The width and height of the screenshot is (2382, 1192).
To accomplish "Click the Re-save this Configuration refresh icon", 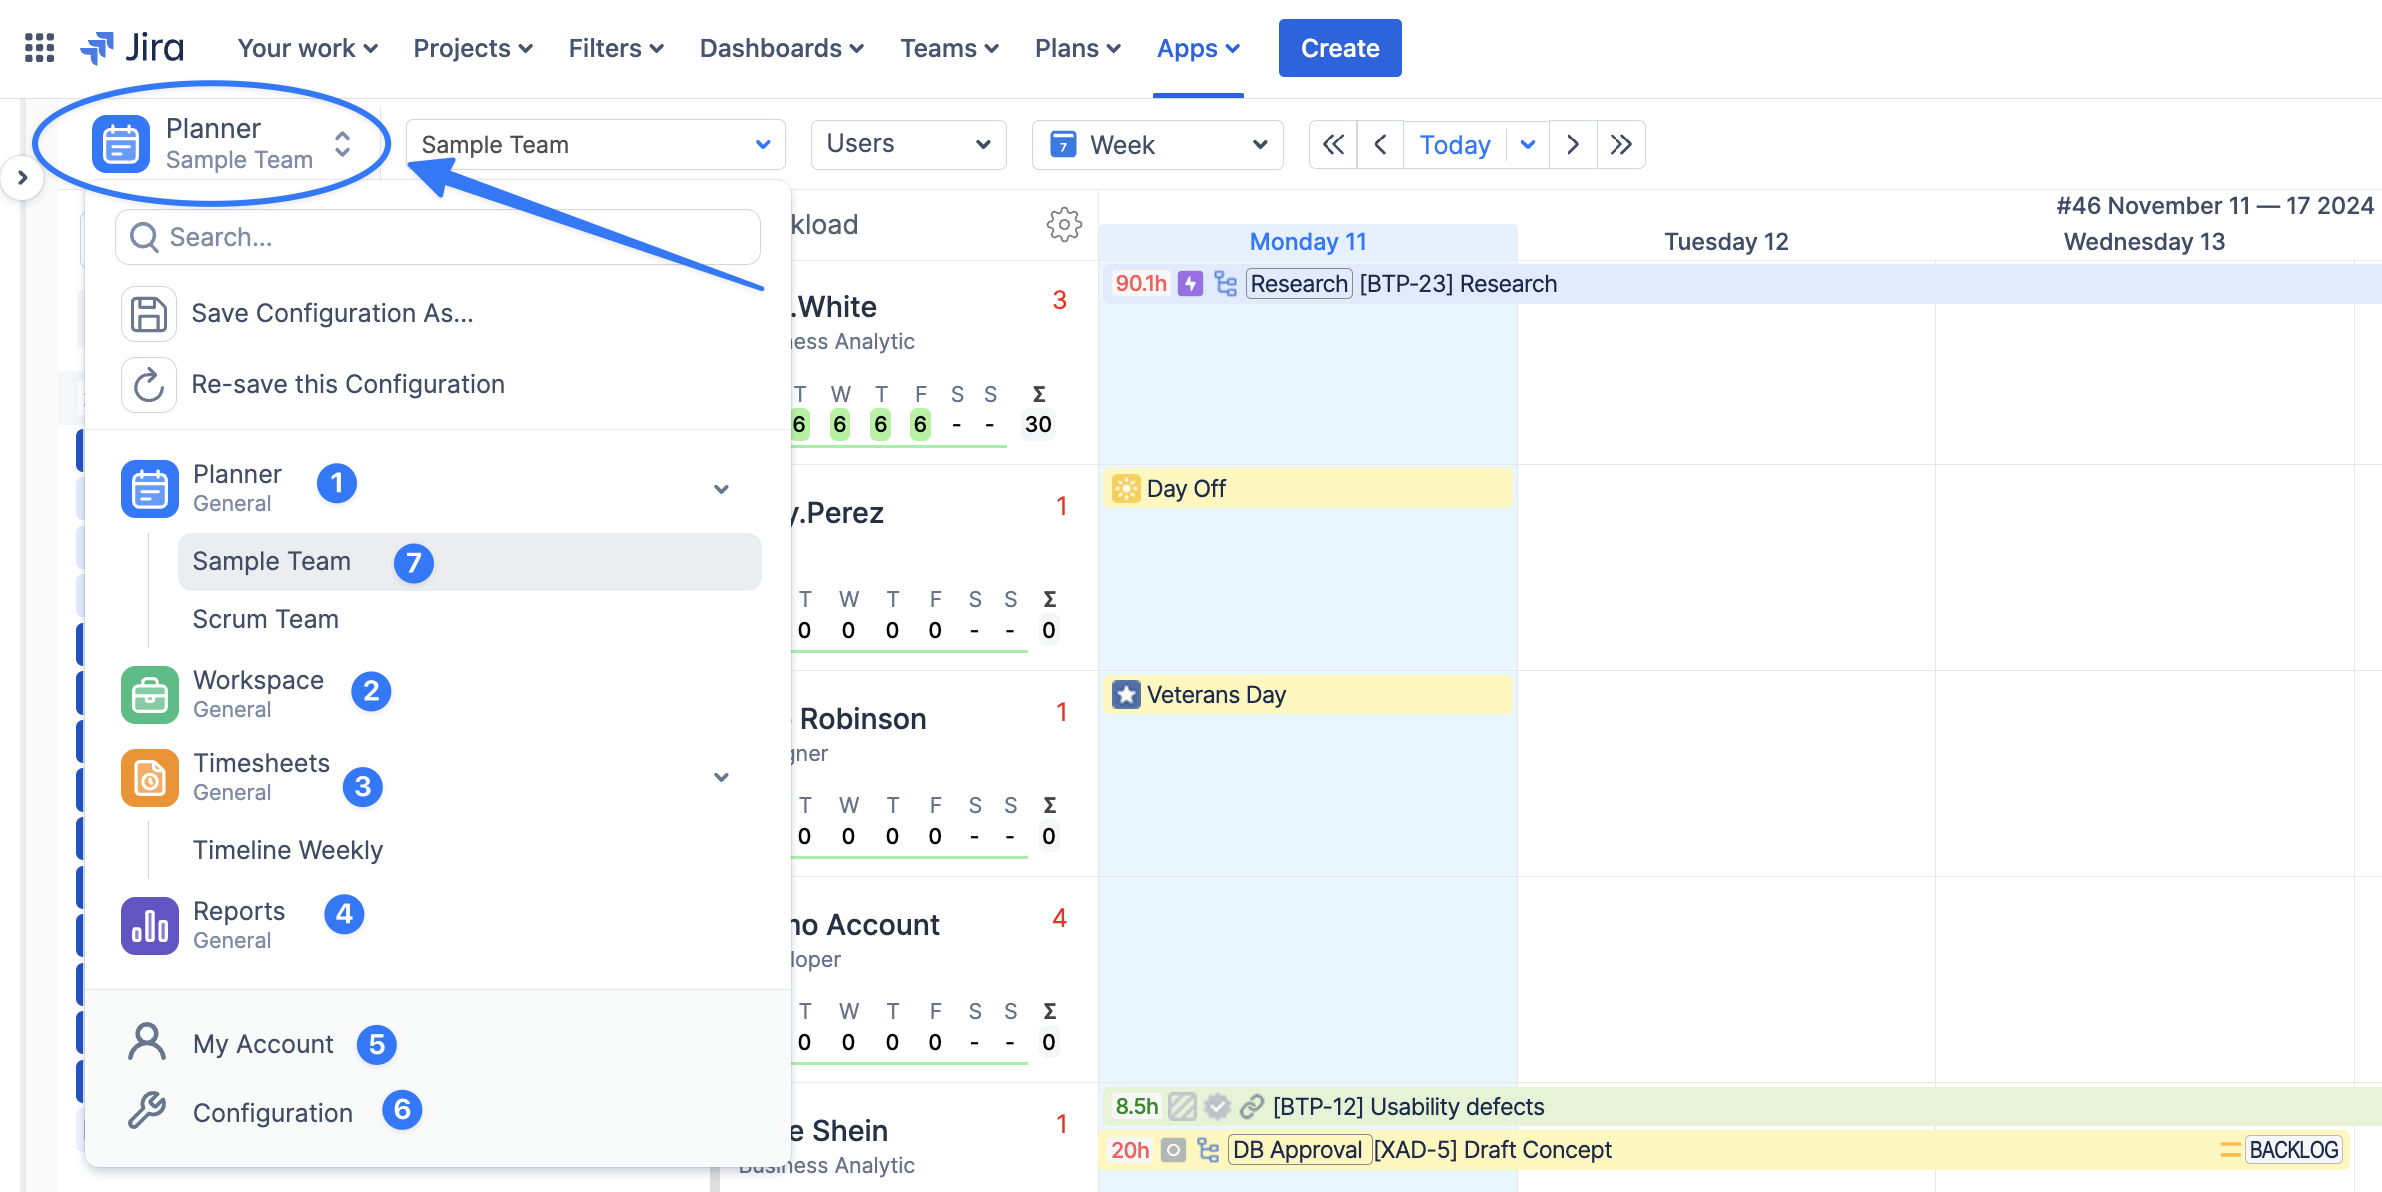I will point(149,385).
